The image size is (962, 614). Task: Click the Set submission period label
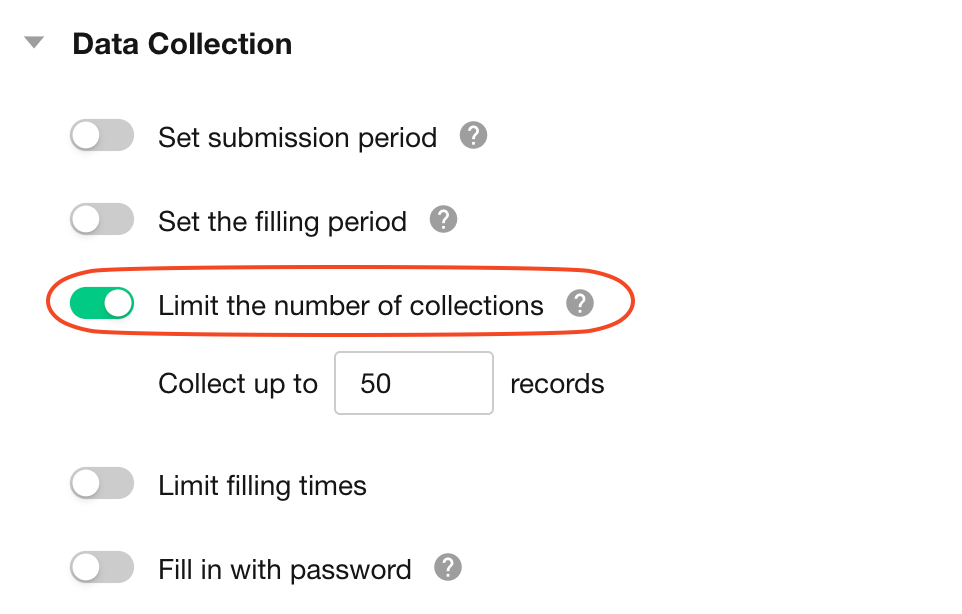pos(297,137)
